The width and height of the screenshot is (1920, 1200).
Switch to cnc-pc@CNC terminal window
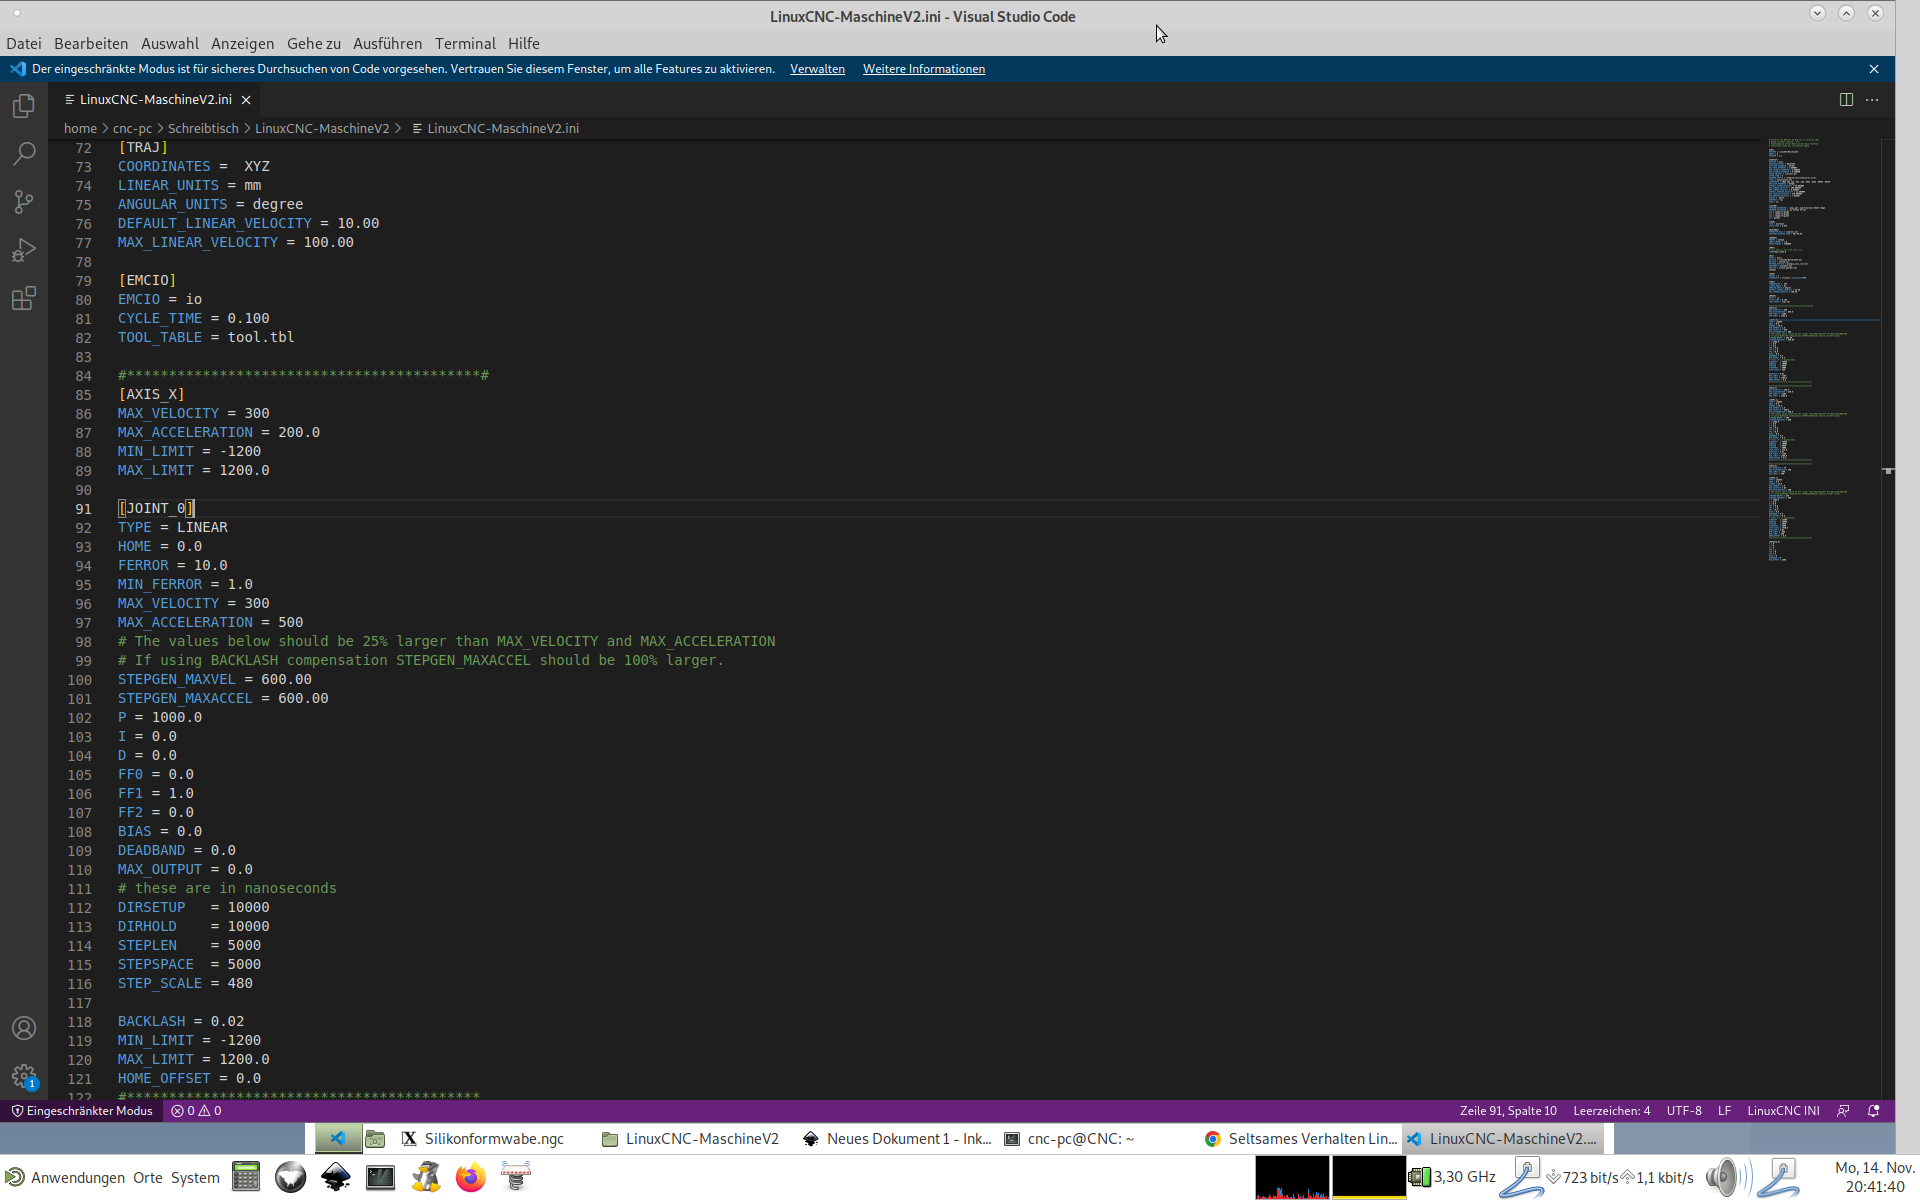[x=1070, y=1139]
